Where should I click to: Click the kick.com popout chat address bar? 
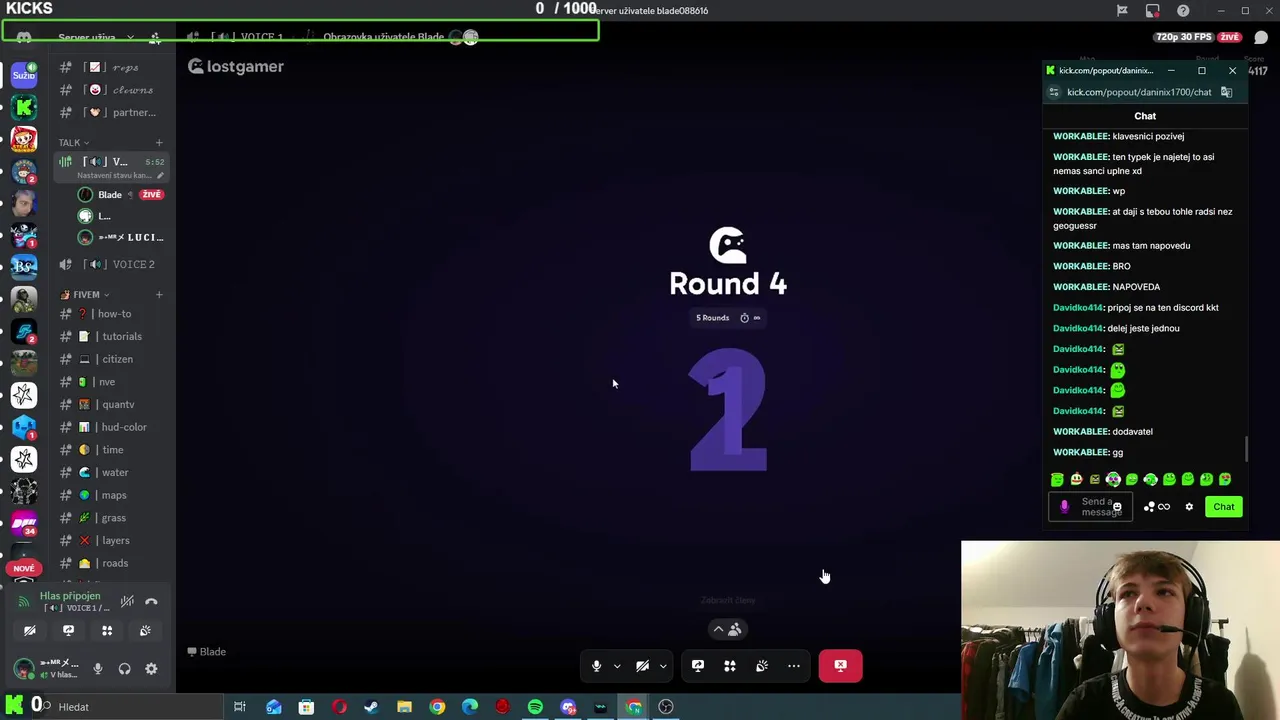[1138, 92]
